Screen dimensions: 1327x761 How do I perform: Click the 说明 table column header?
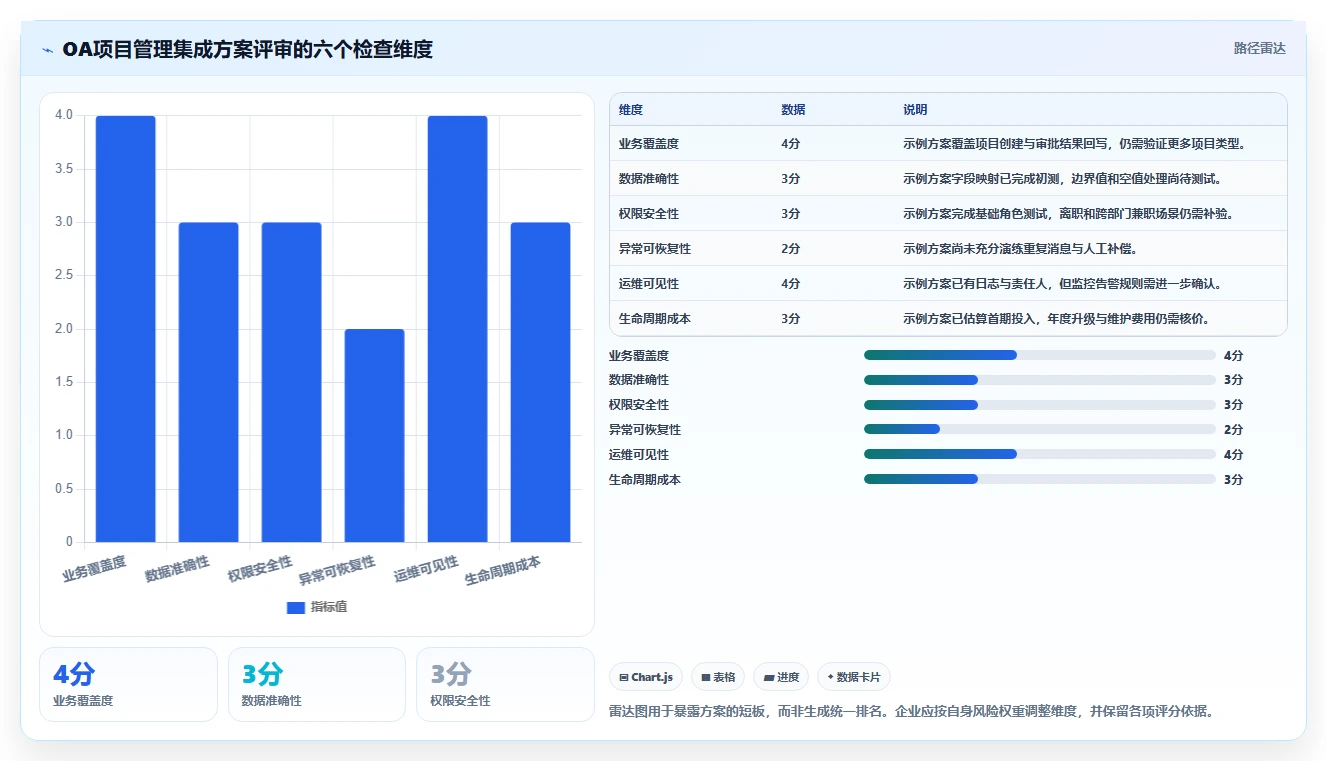click(915, 109)
